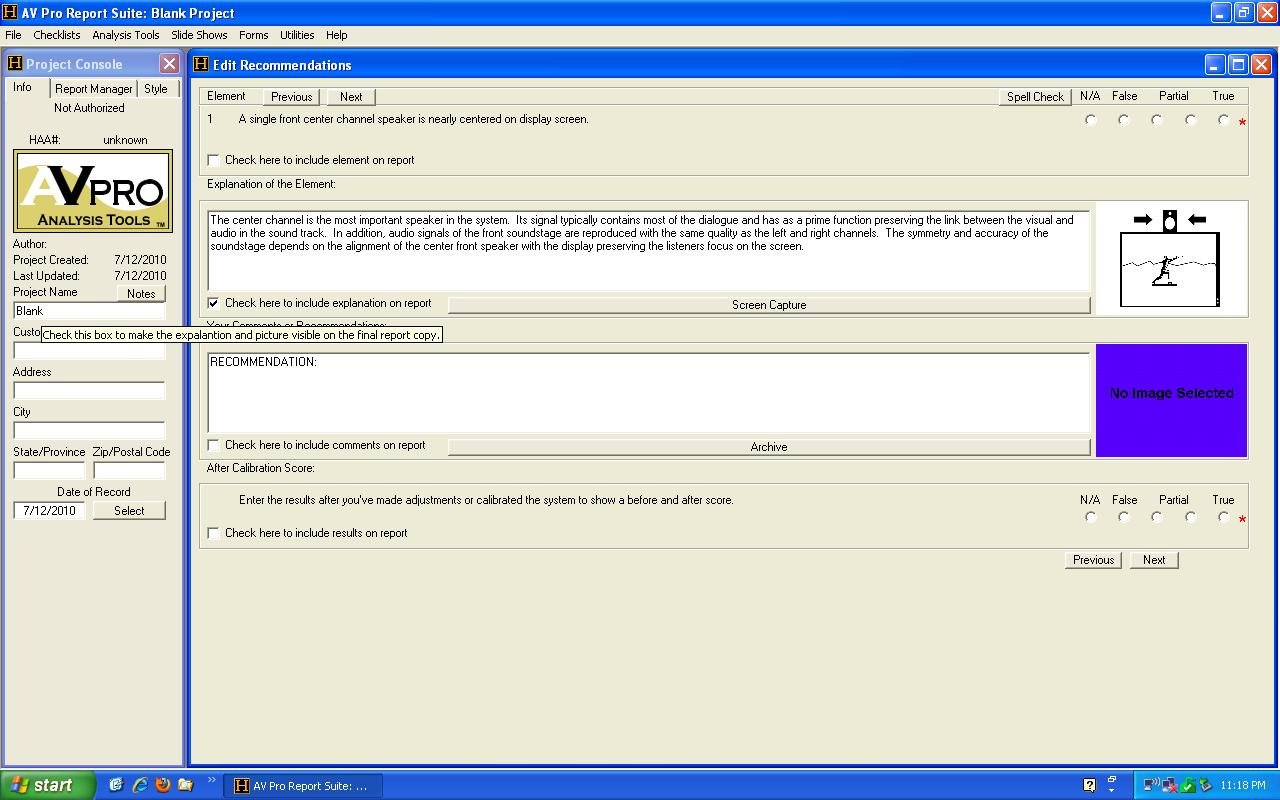This screenshot has width=1280, height=800.
Task: Switch to the Report Manager tab
Action: (x=93, y=89)
